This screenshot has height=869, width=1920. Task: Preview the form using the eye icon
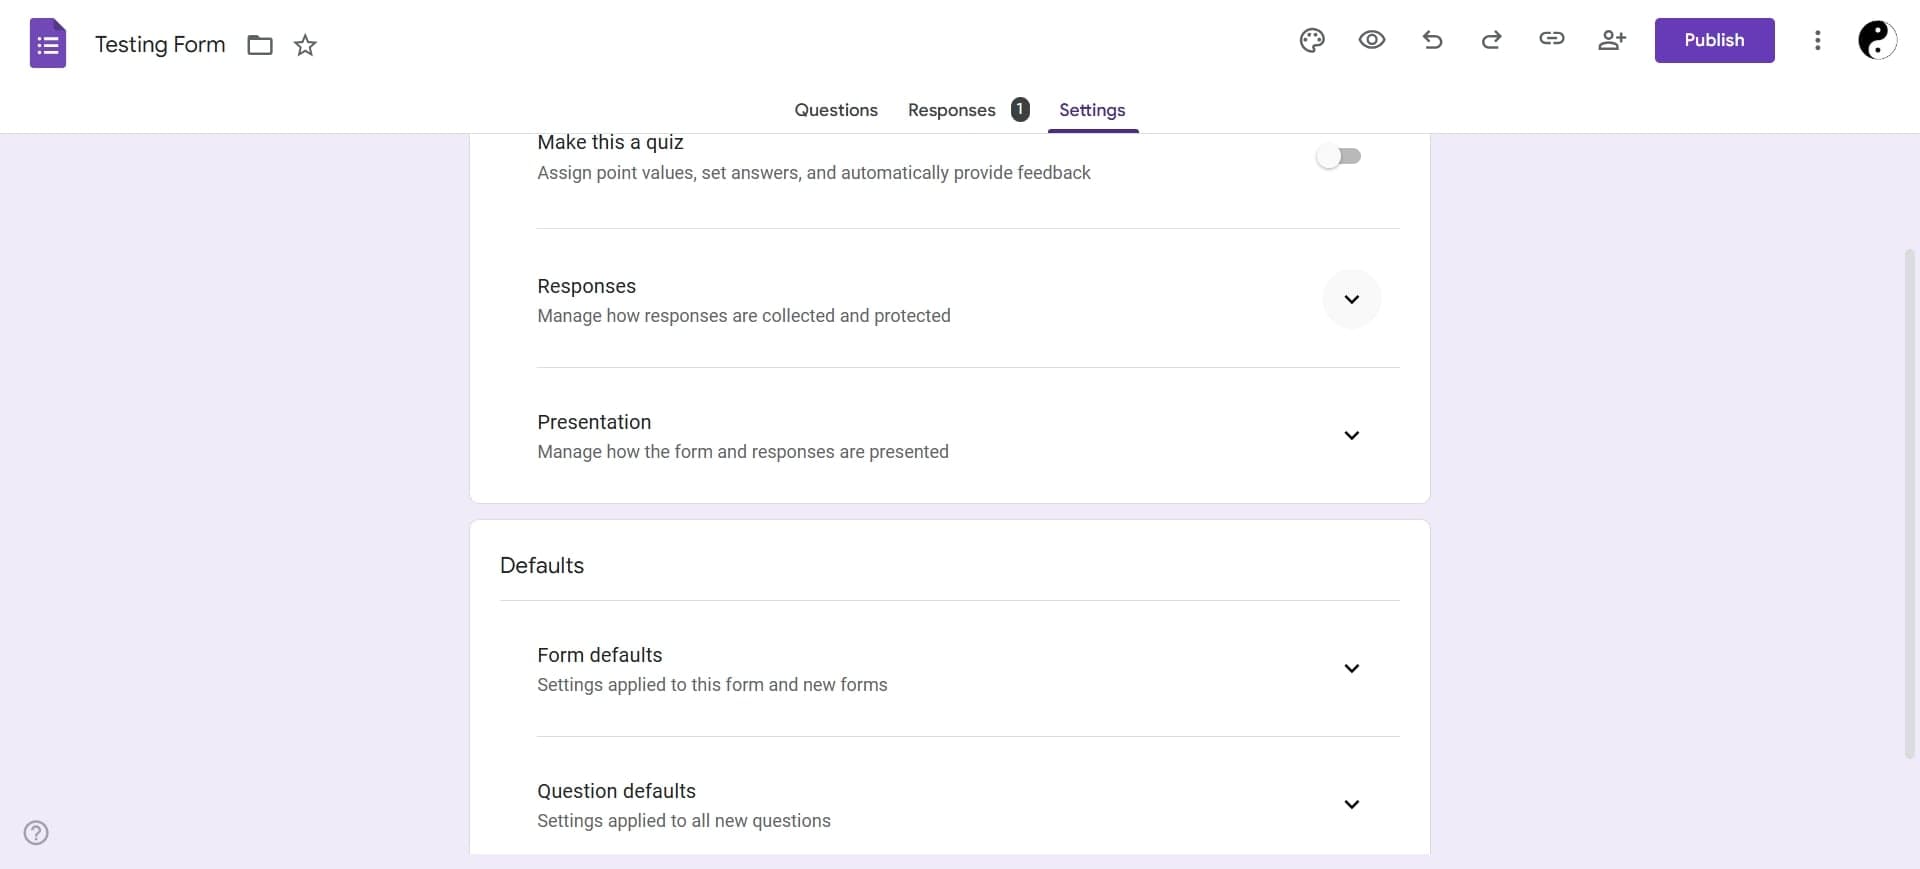click(1371, 41)
